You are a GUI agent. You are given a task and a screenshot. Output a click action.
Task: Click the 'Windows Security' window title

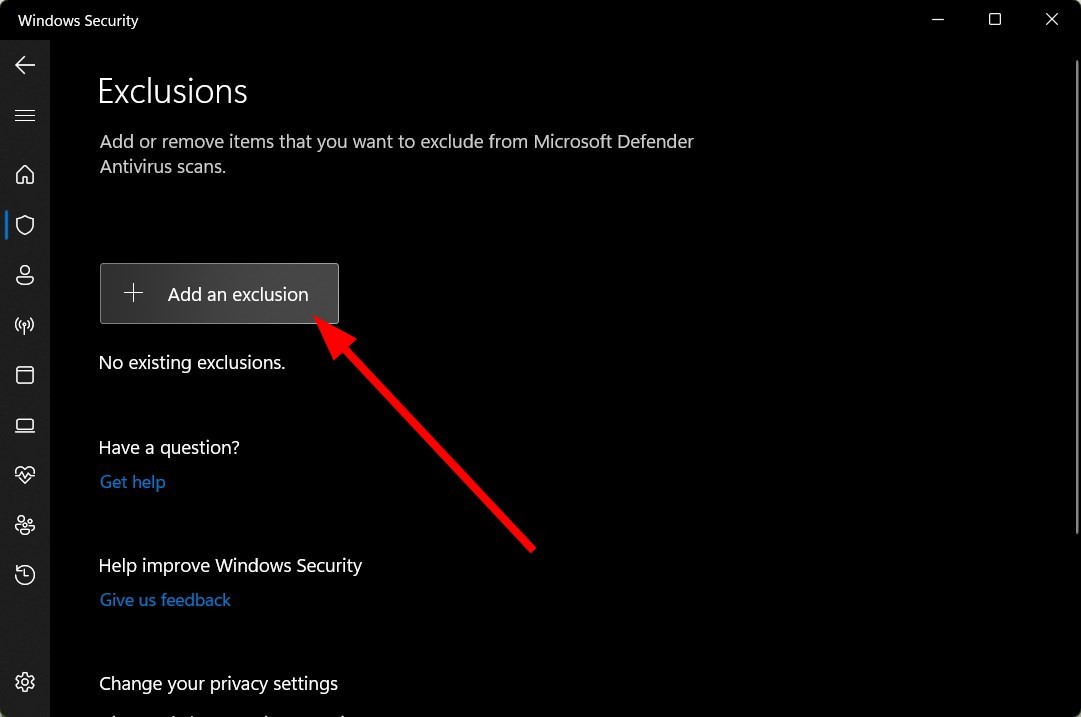(x=78, y=21)
